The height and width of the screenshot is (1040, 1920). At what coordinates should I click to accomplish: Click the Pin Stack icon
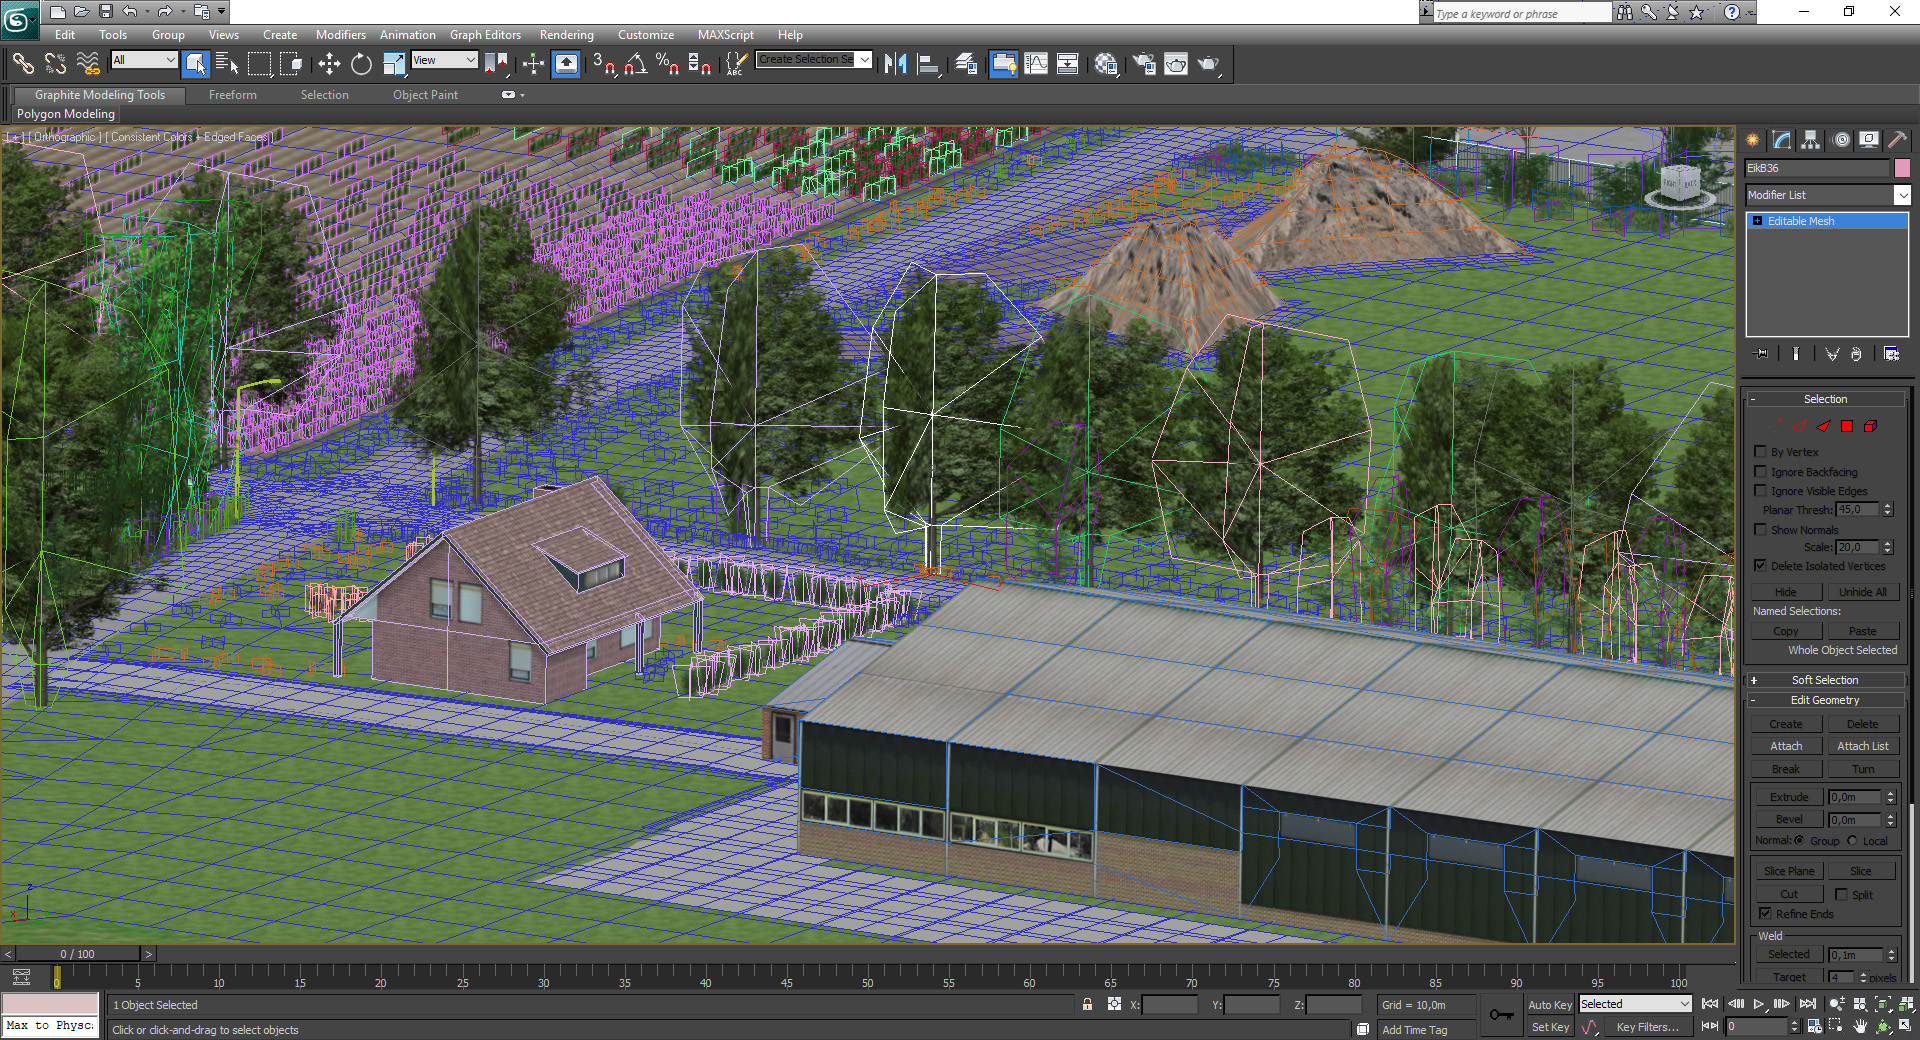point(1761,354)
